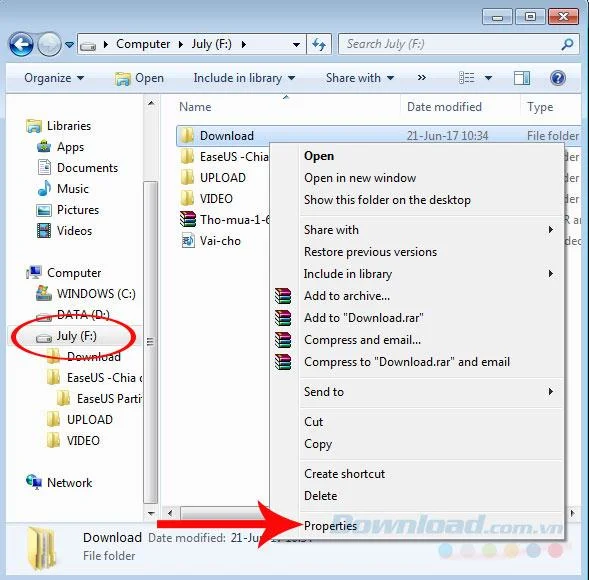
Task: Open Help with the question mark icon
Action: 558,78
